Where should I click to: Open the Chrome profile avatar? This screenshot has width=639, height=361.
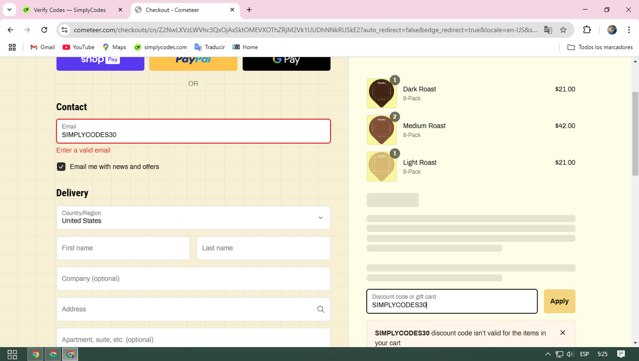pyautogui.click(x=612, y=30)
